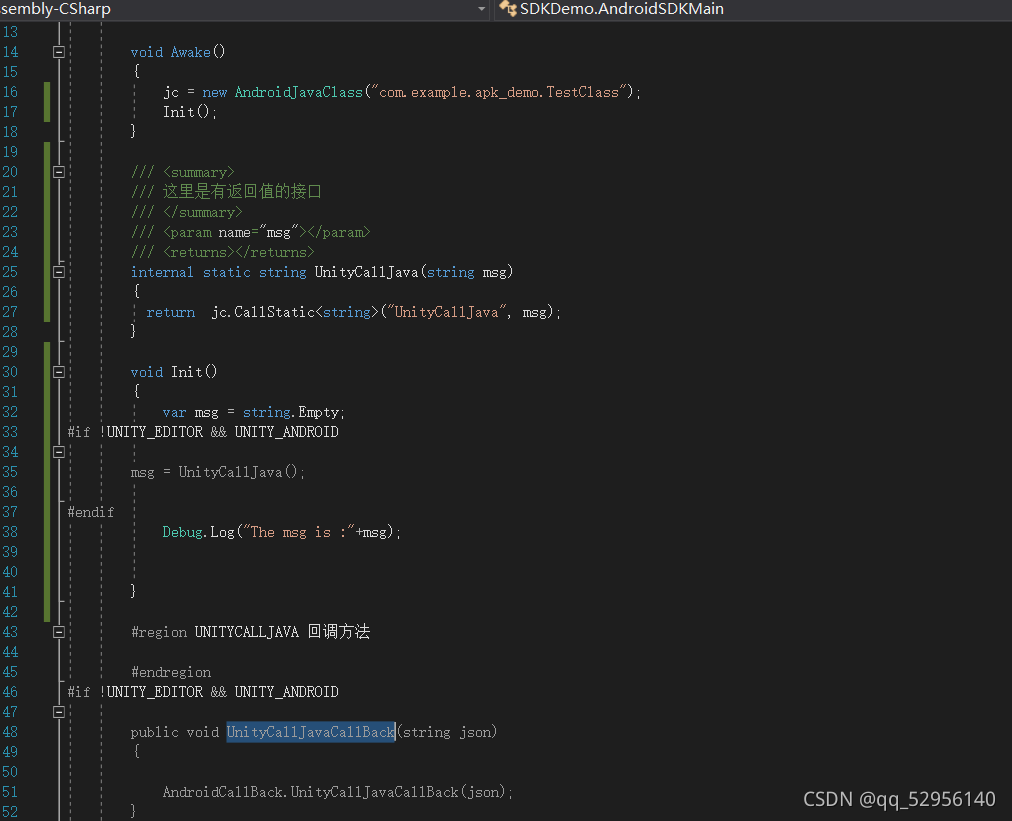Click the "UnityCallJava" string literal on line 27
The image size is (1012, 821).
446,312
